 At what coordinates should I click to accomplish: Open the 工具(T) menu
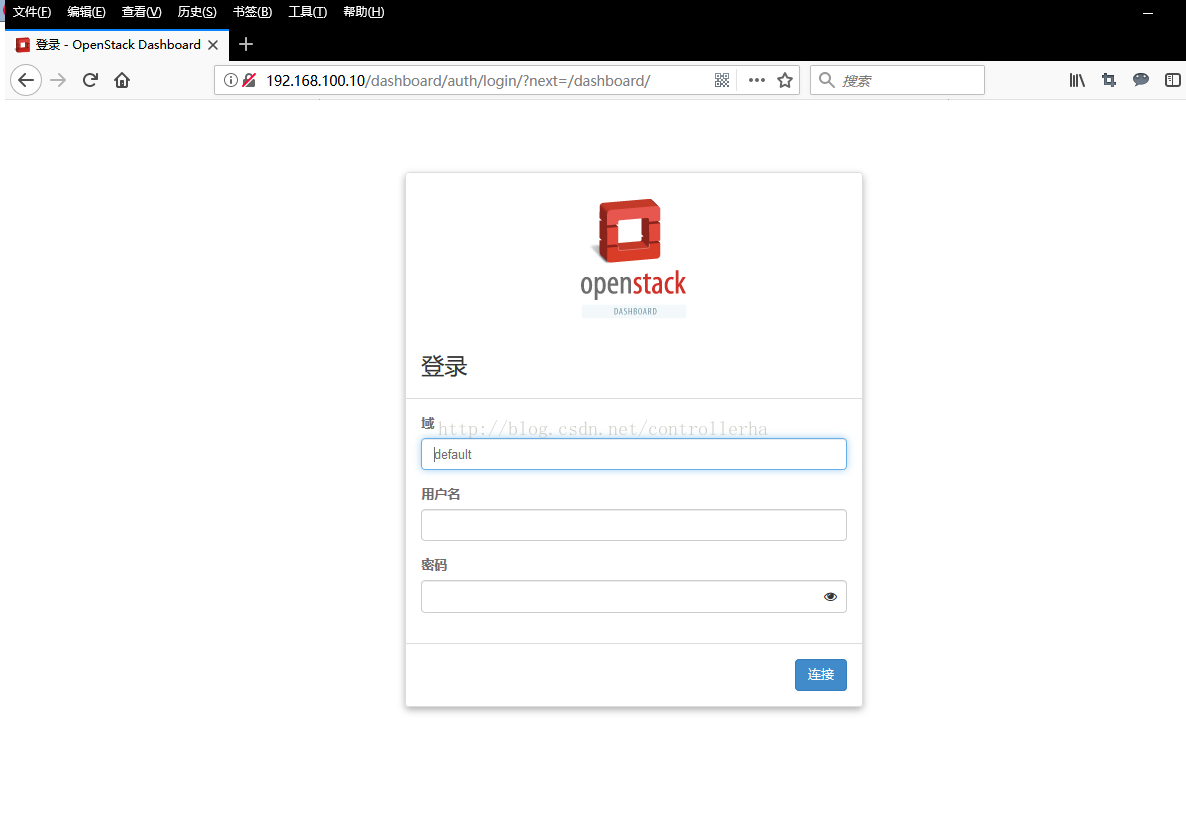click(x=308, y=12)
